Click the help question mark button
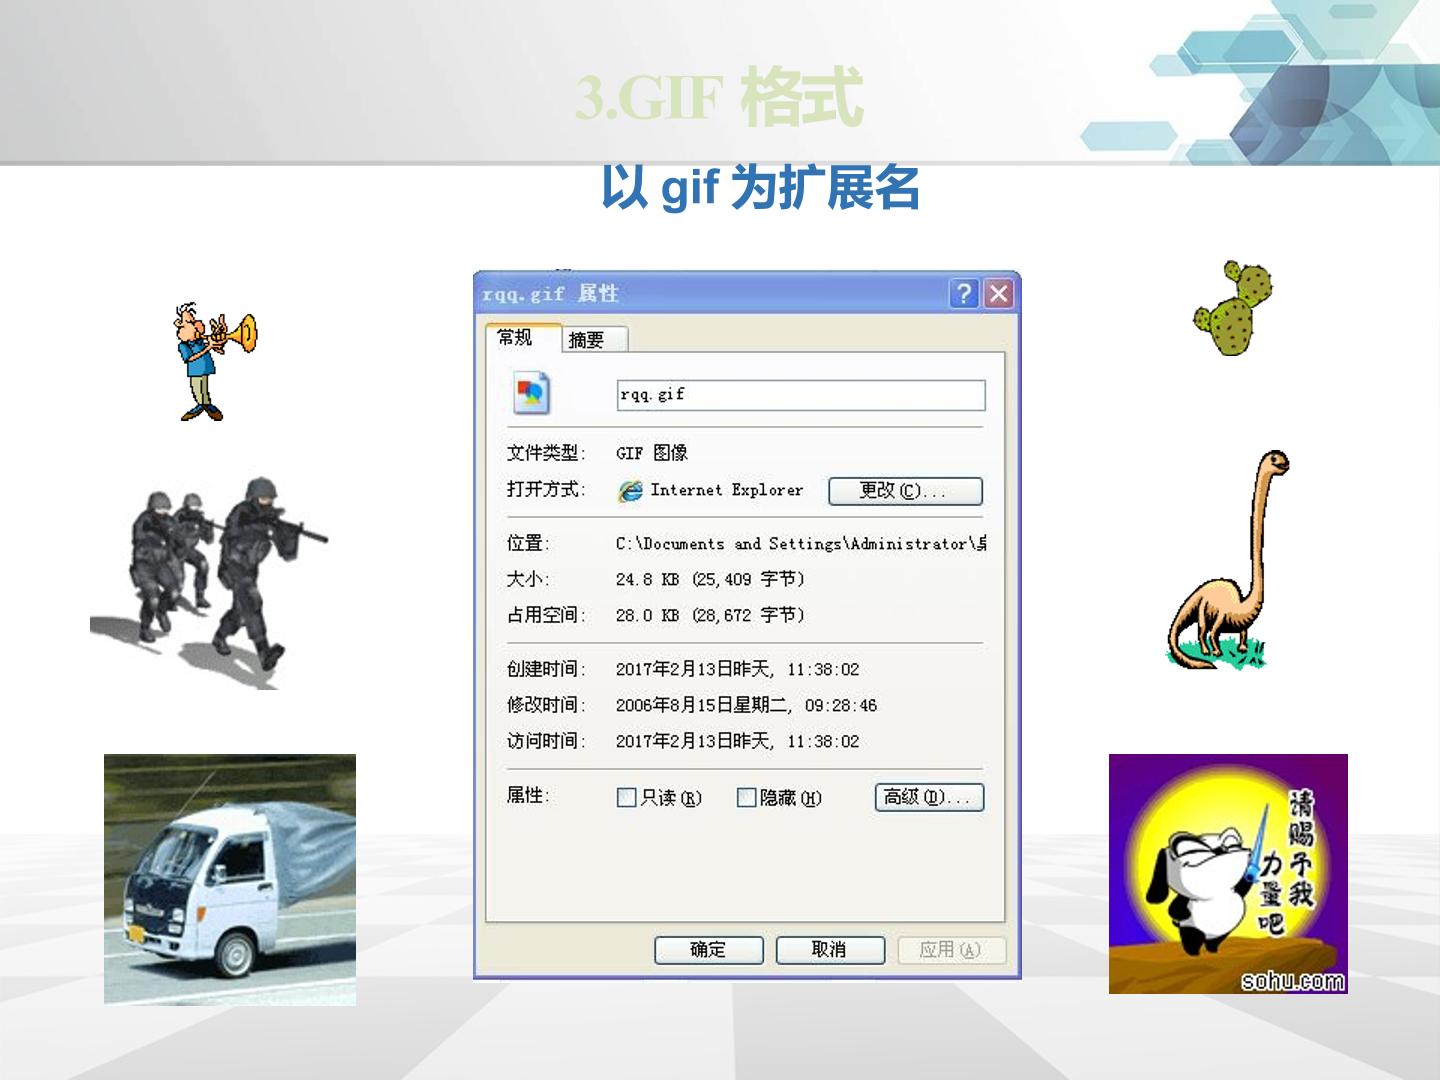Viewport: 1440px width, 1080px height. point(963,293)
